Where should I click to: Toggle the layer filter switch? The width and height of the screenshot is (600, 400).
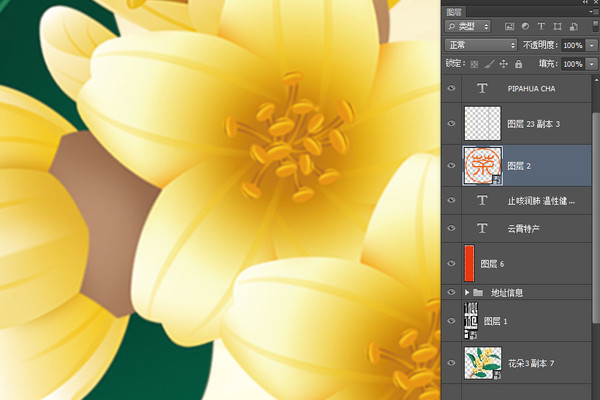click(596, 26)
